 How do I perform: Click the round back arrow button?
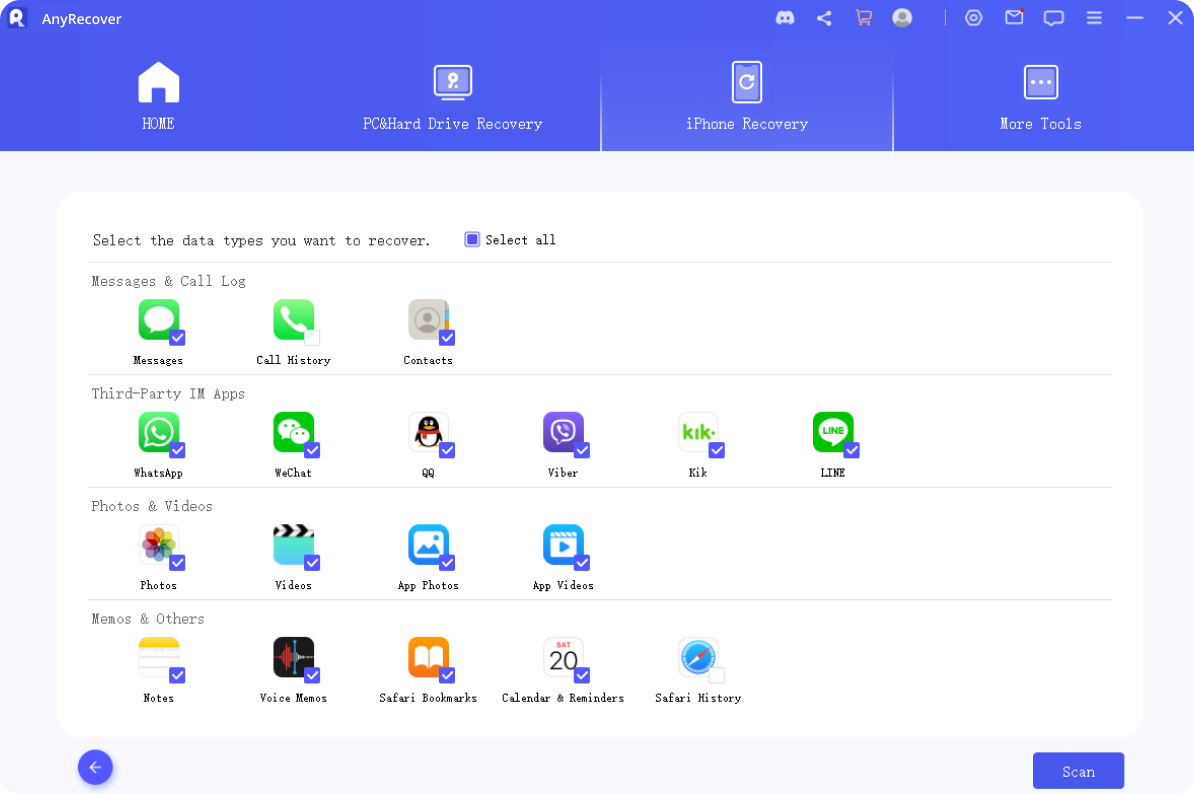(95, 767)
